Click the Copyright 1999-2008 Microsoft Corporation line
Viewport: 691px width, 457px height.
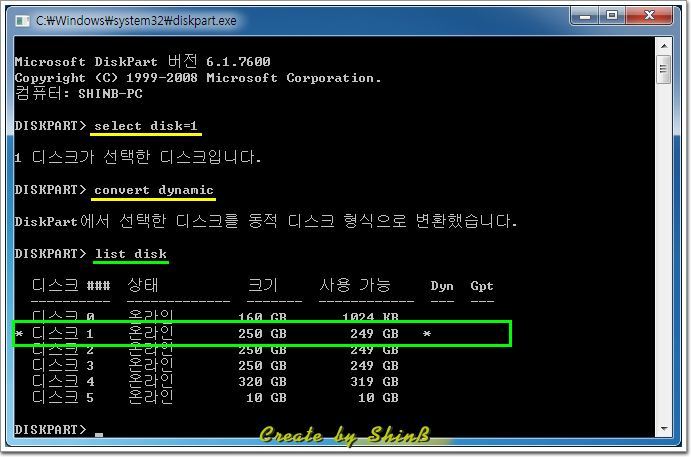coord(197,78)
